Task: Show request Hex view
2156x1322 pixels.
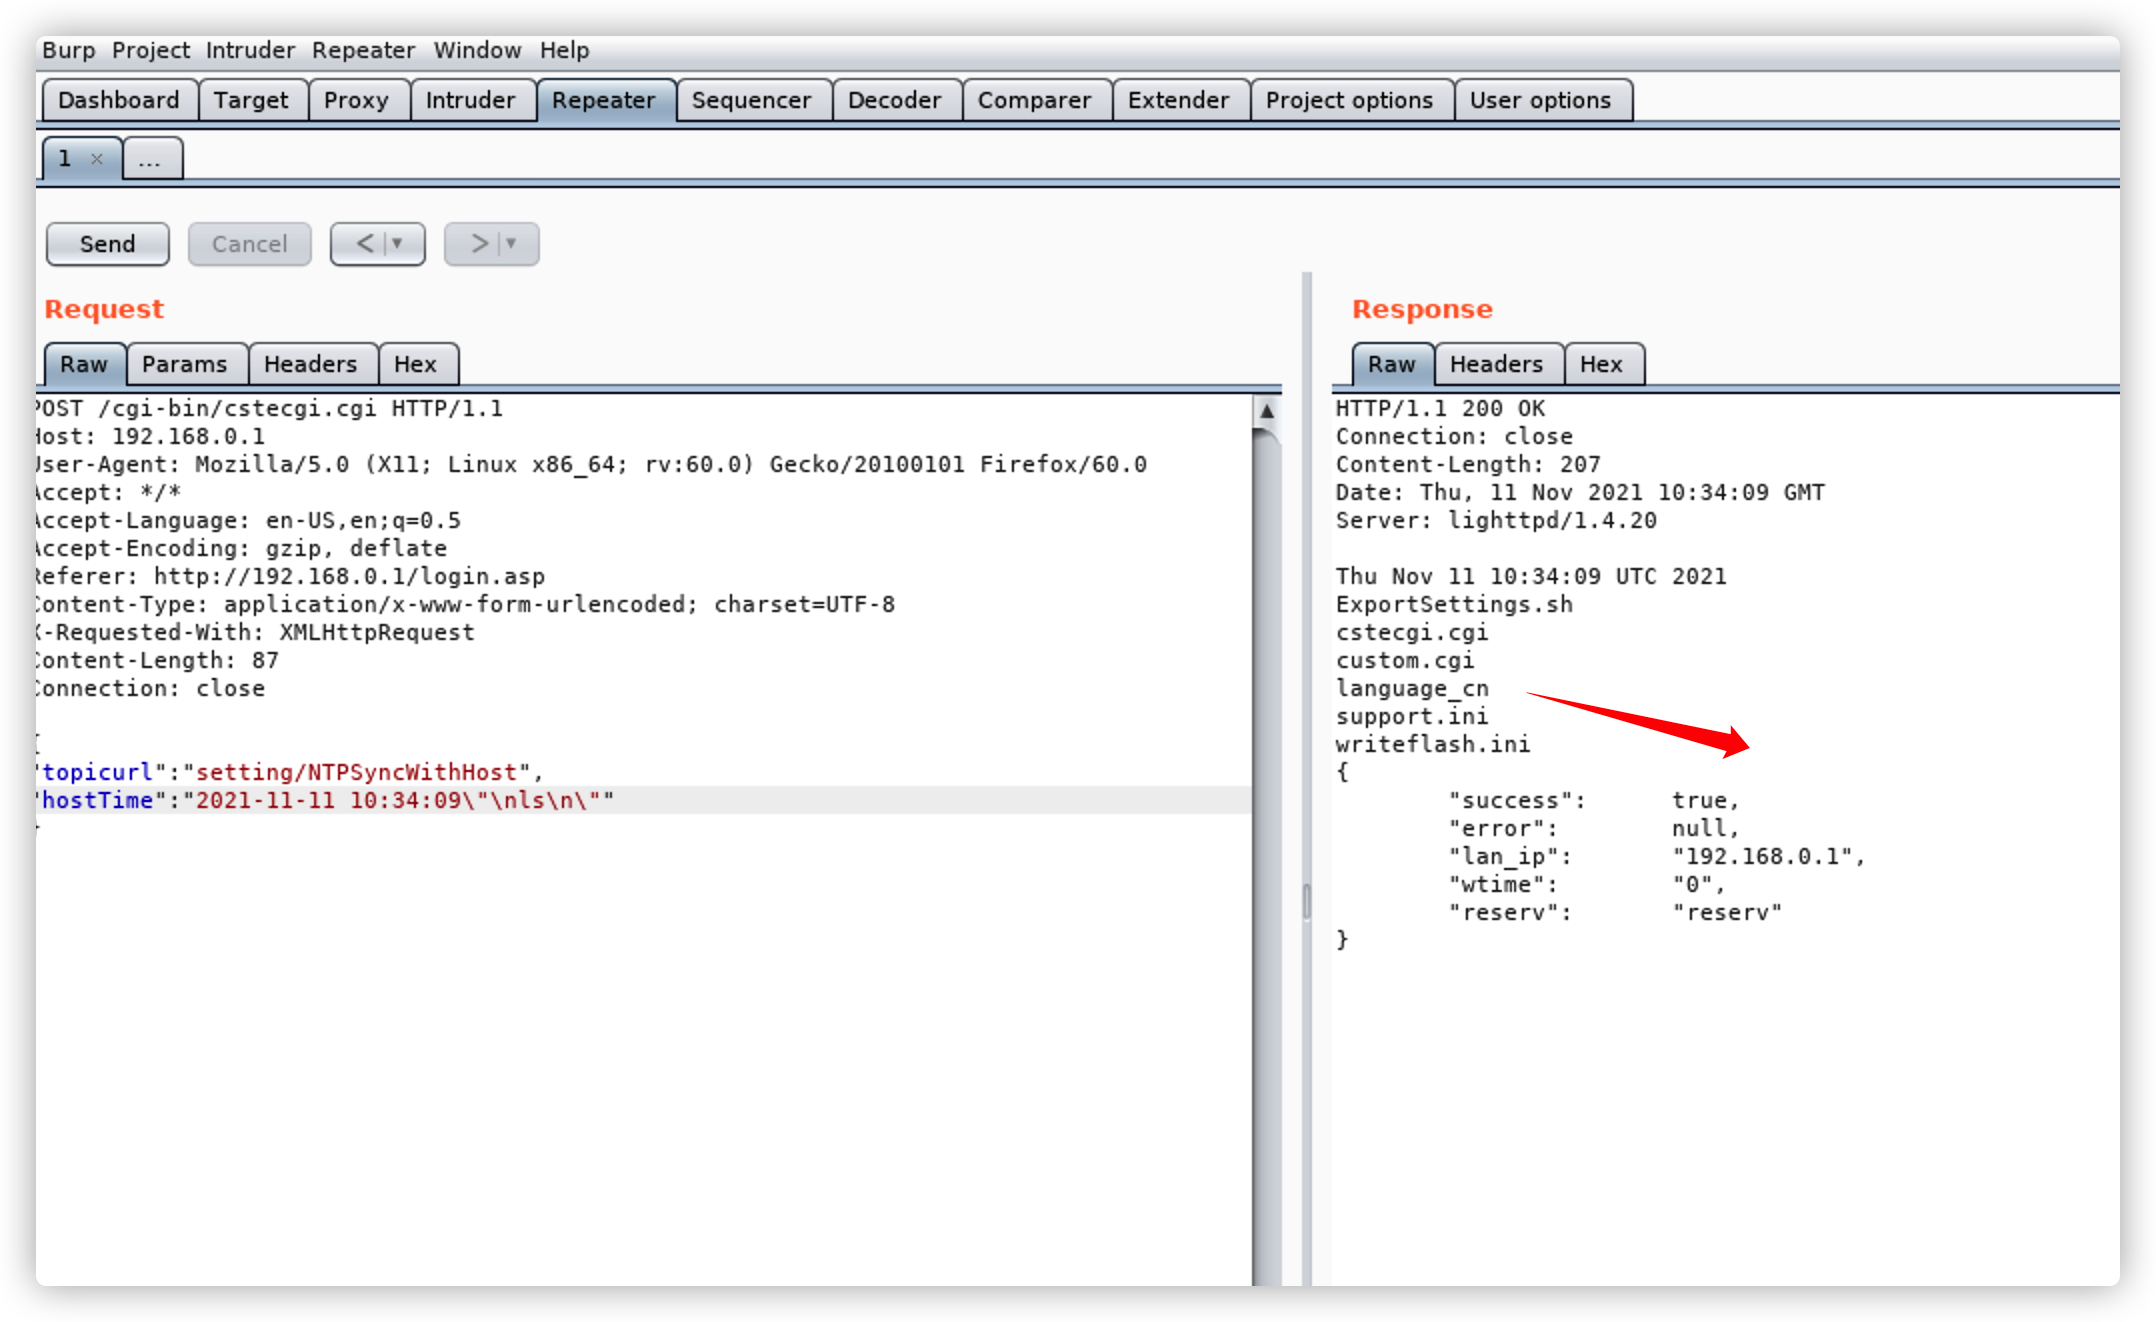Action: (x=415, y=364)
